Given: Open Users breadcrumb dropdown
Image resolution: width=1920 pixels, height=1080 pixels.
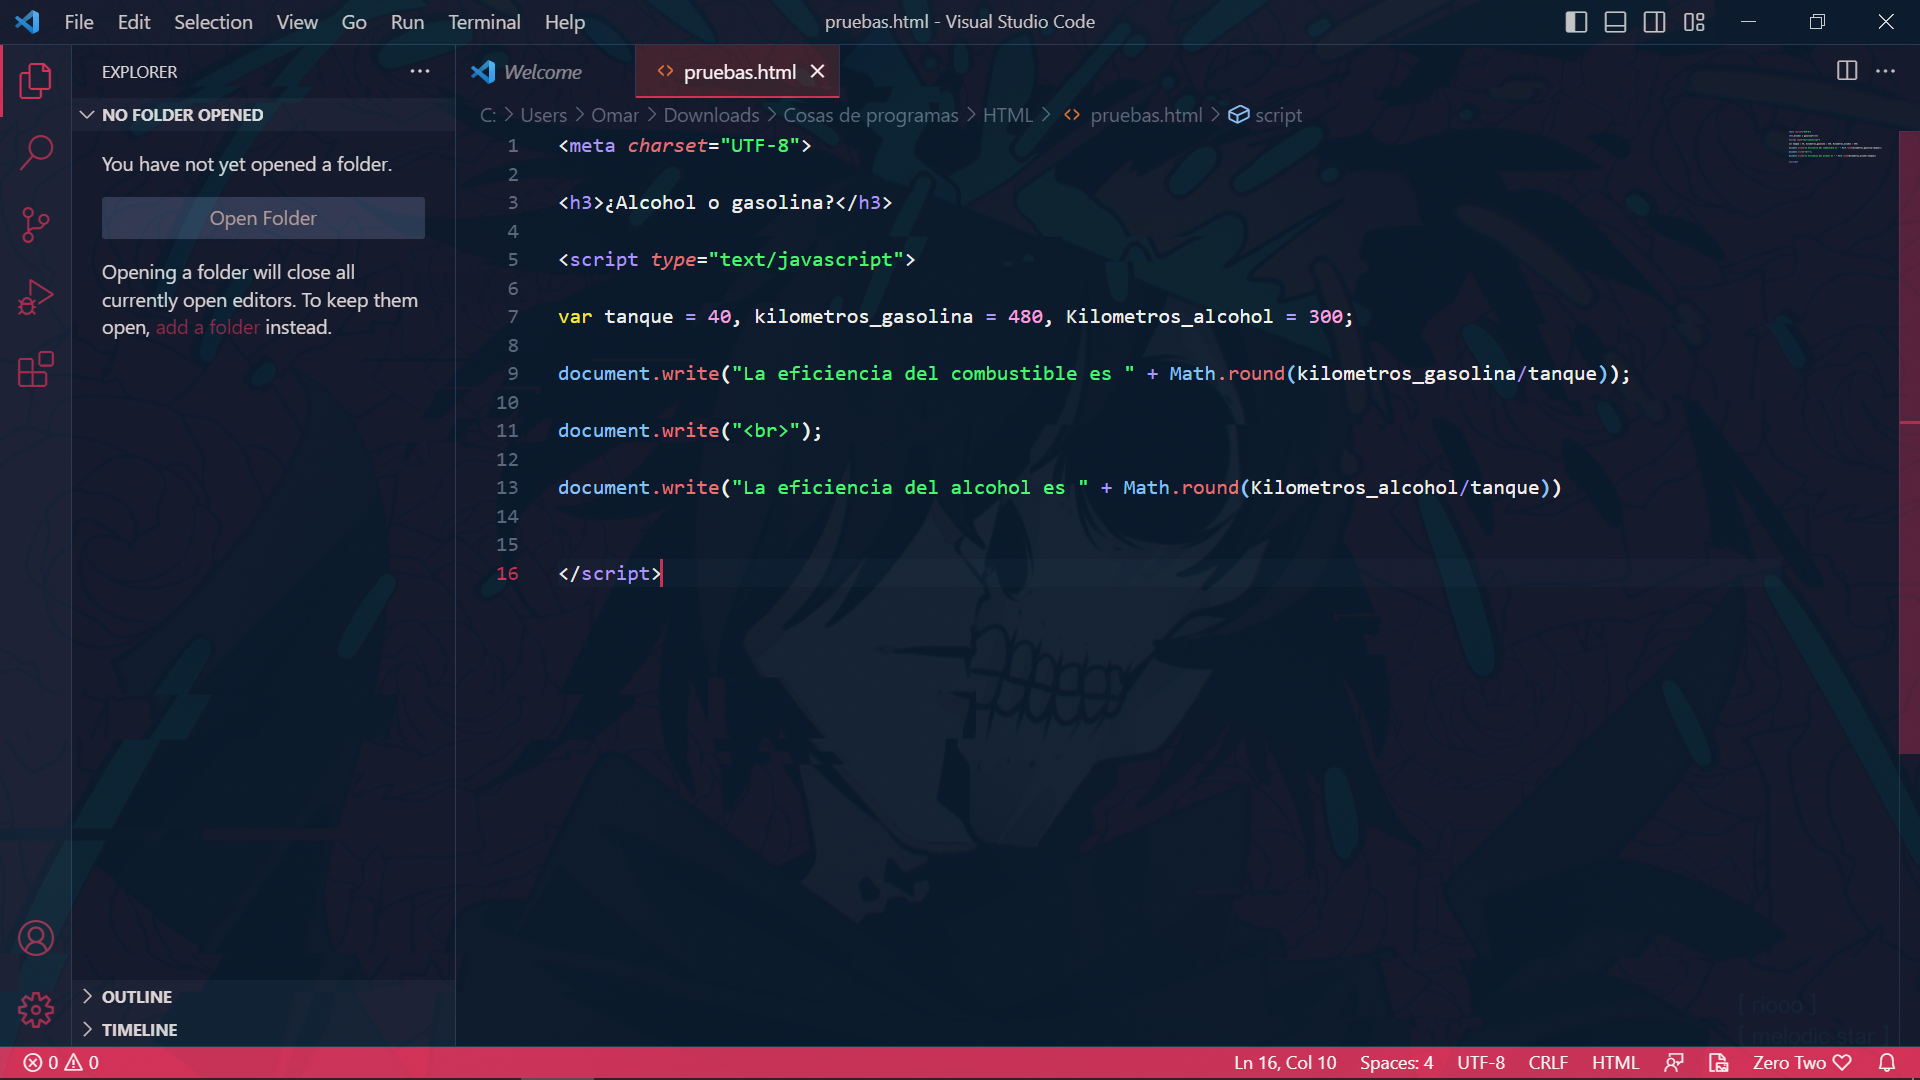Looking at the screenshot, I should click(543, 115).
